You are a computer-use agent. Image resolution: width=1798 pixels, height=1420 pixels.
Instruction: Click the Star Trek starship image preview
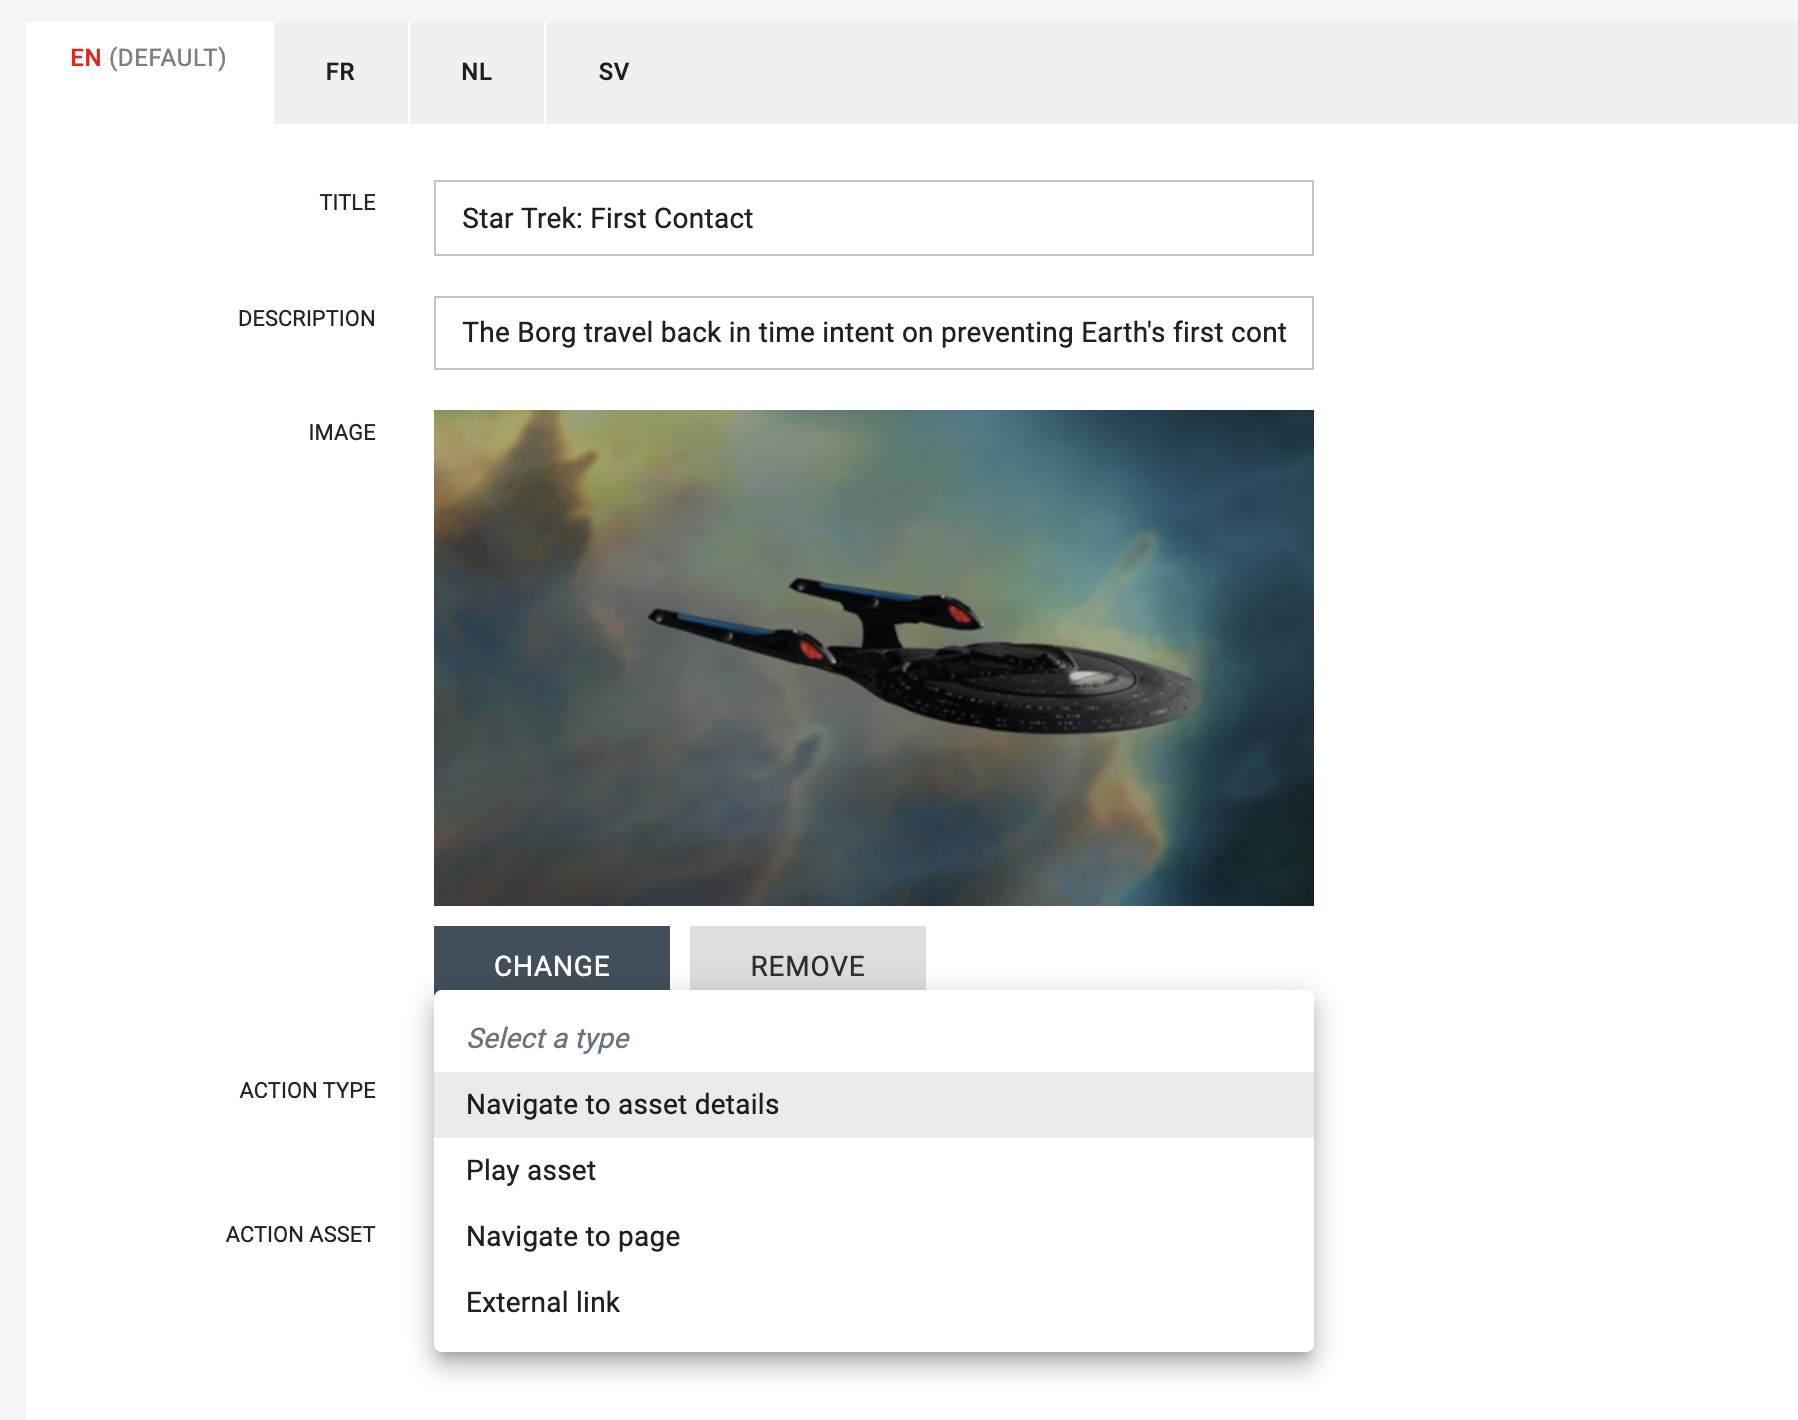click(x=873, y=658)
